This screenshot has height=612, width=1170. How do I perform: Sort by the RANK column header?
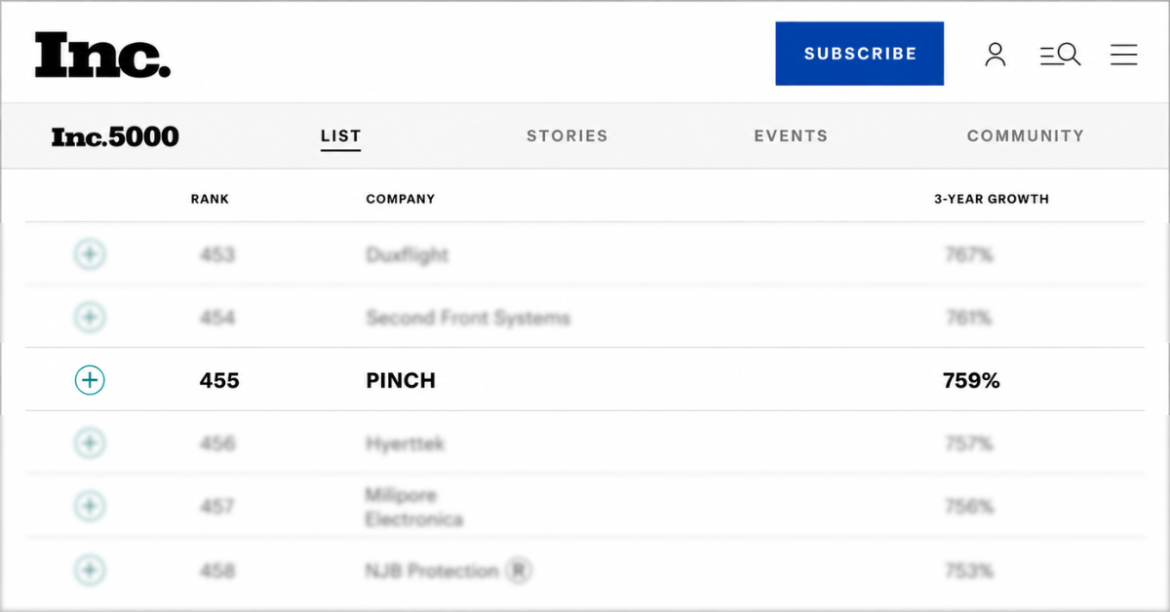coord(210,199)
